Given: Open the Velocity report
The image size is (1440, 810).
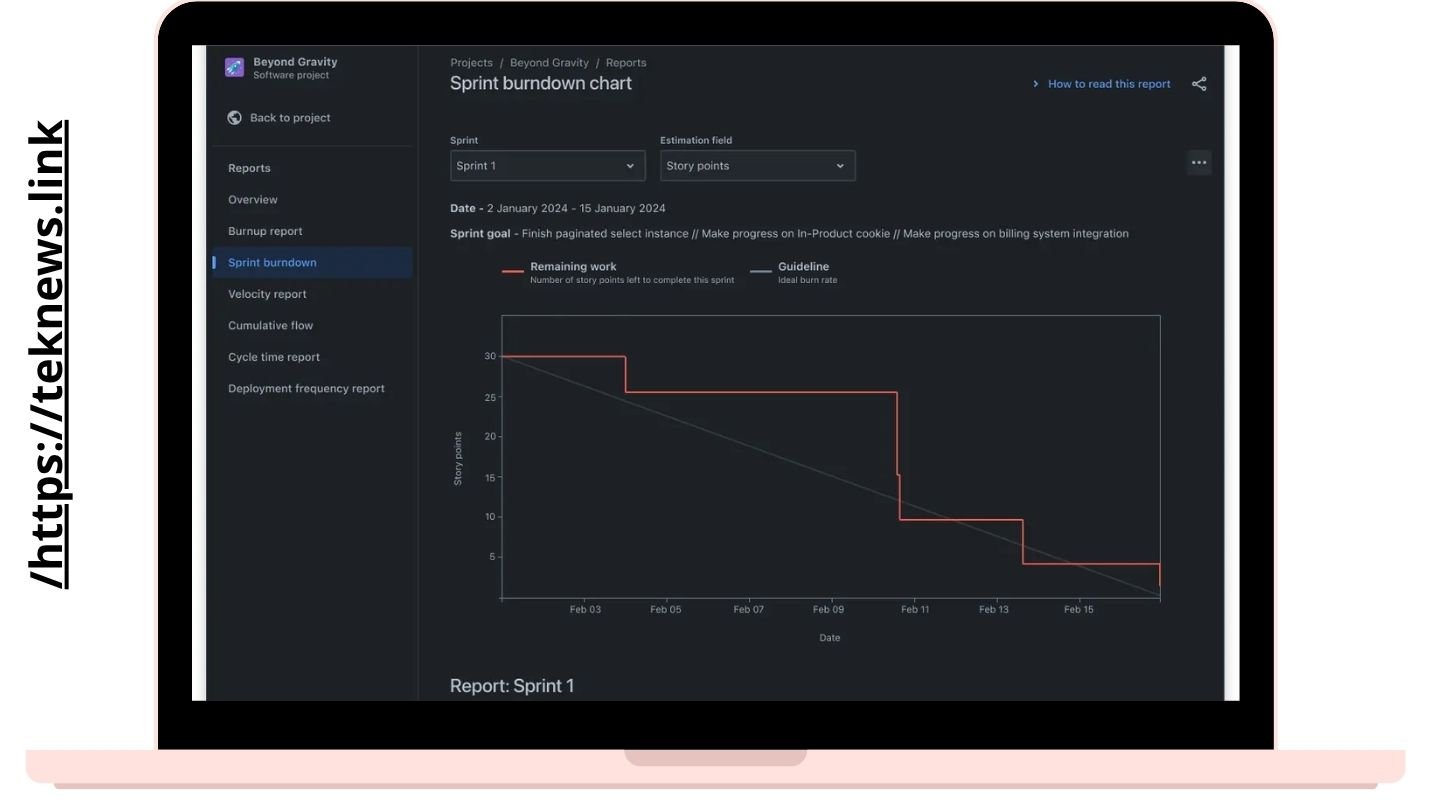Looking at the screenshot, I should click(267, 294).
